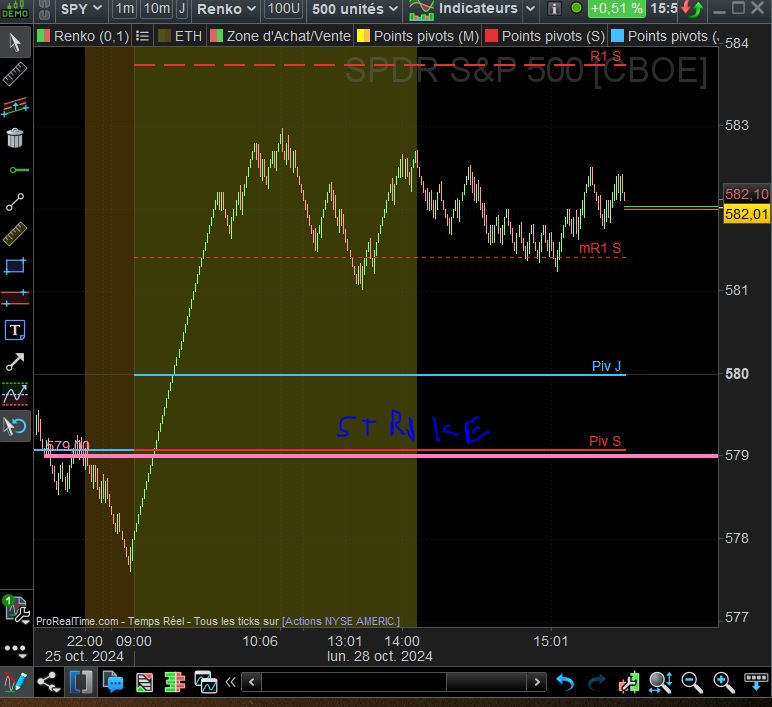772x707 pixels.
Task: Open the green red order book icon
Action: click(175, 682)
